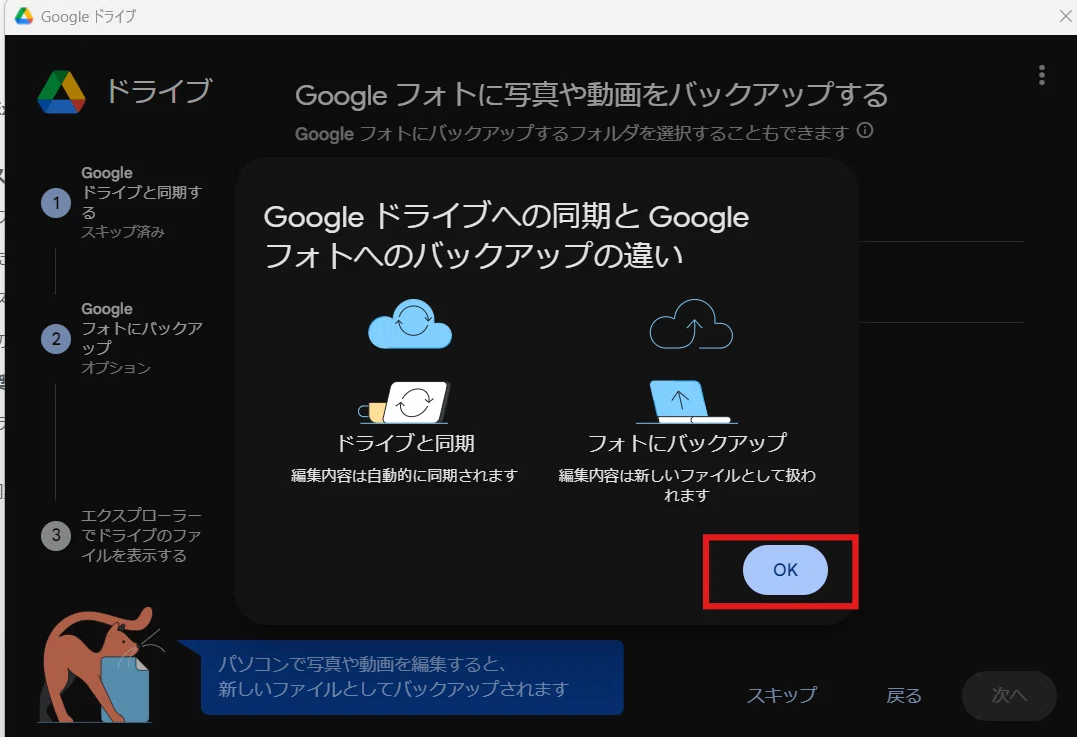Click the ドライブ product name text

coord(159,91)
